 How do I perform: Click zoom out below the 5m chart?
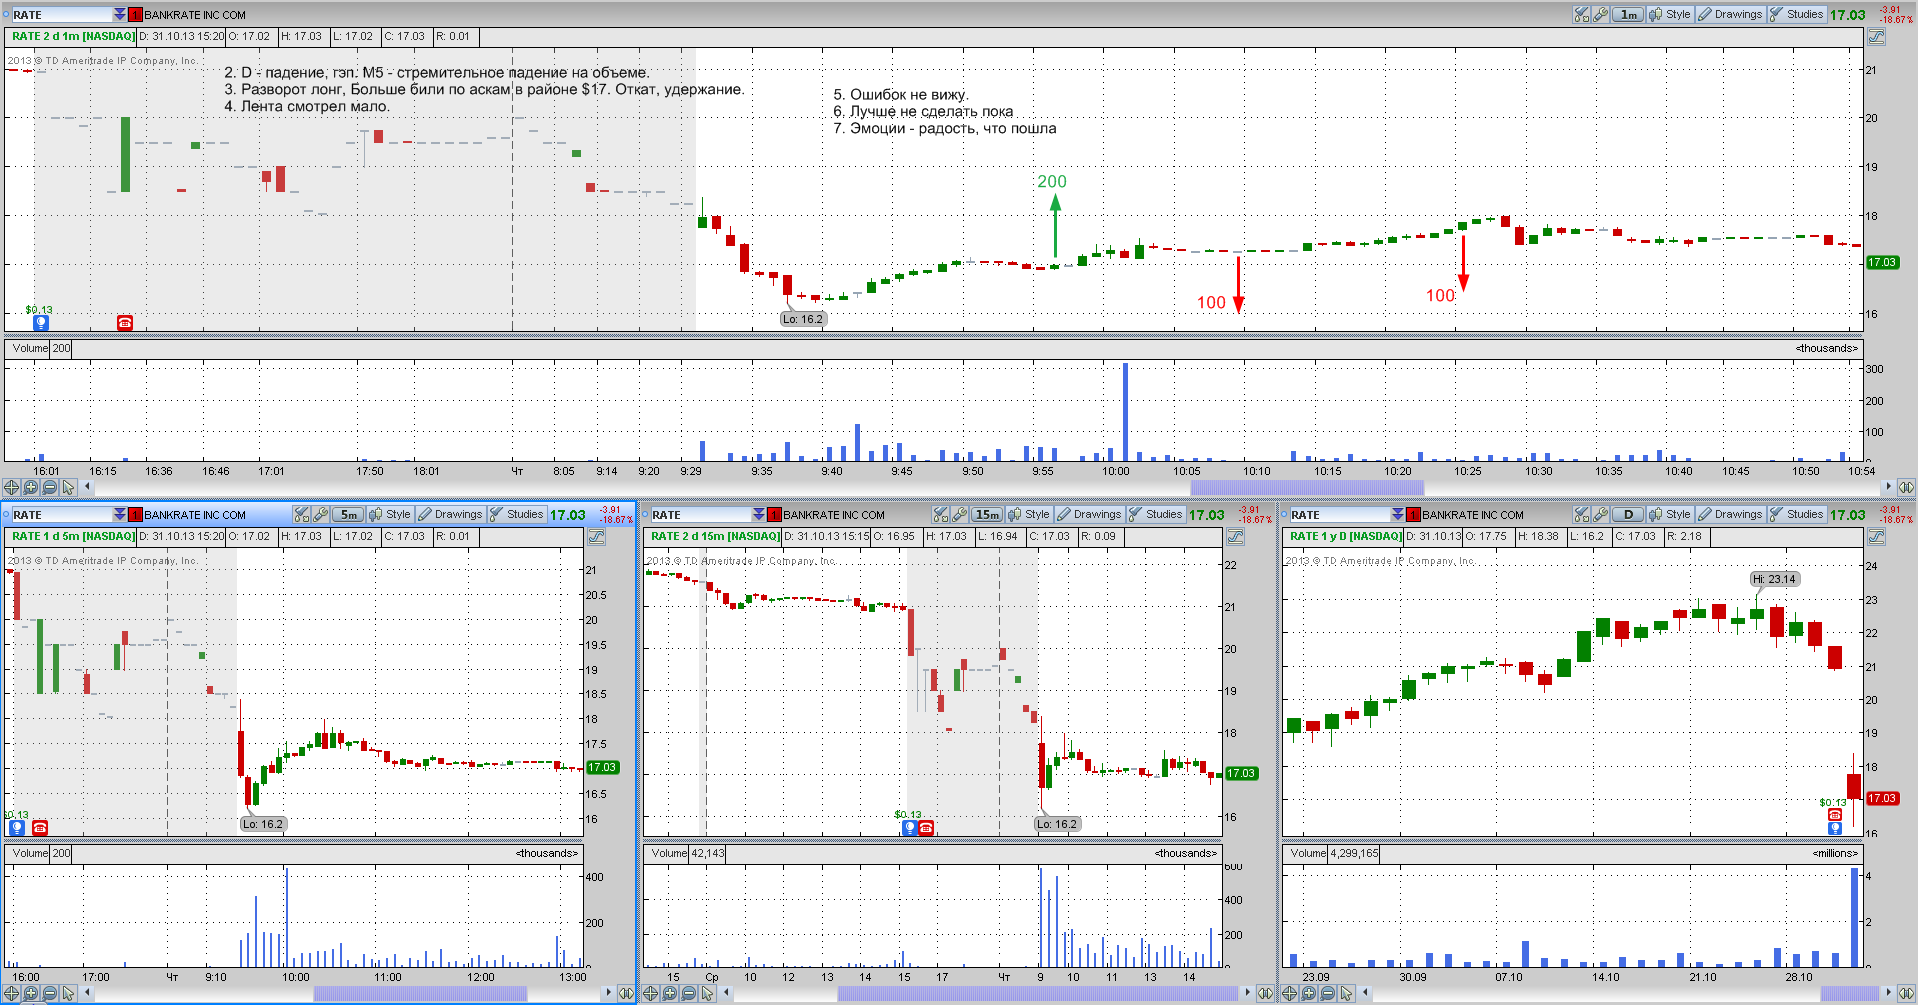49,993
